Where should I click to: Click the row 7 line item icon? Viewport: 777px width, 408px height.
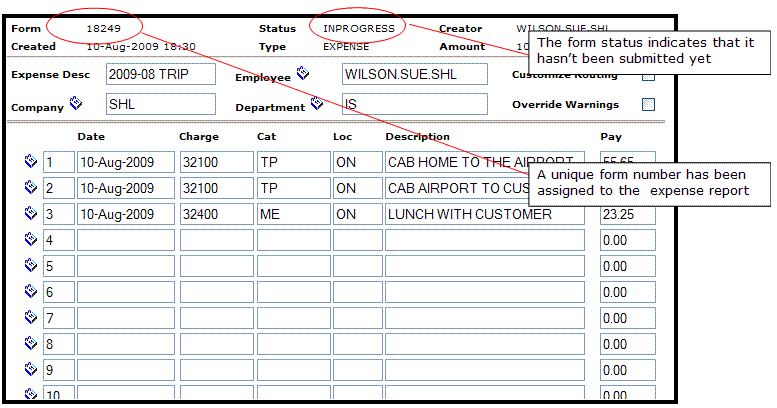coord(30,317)
